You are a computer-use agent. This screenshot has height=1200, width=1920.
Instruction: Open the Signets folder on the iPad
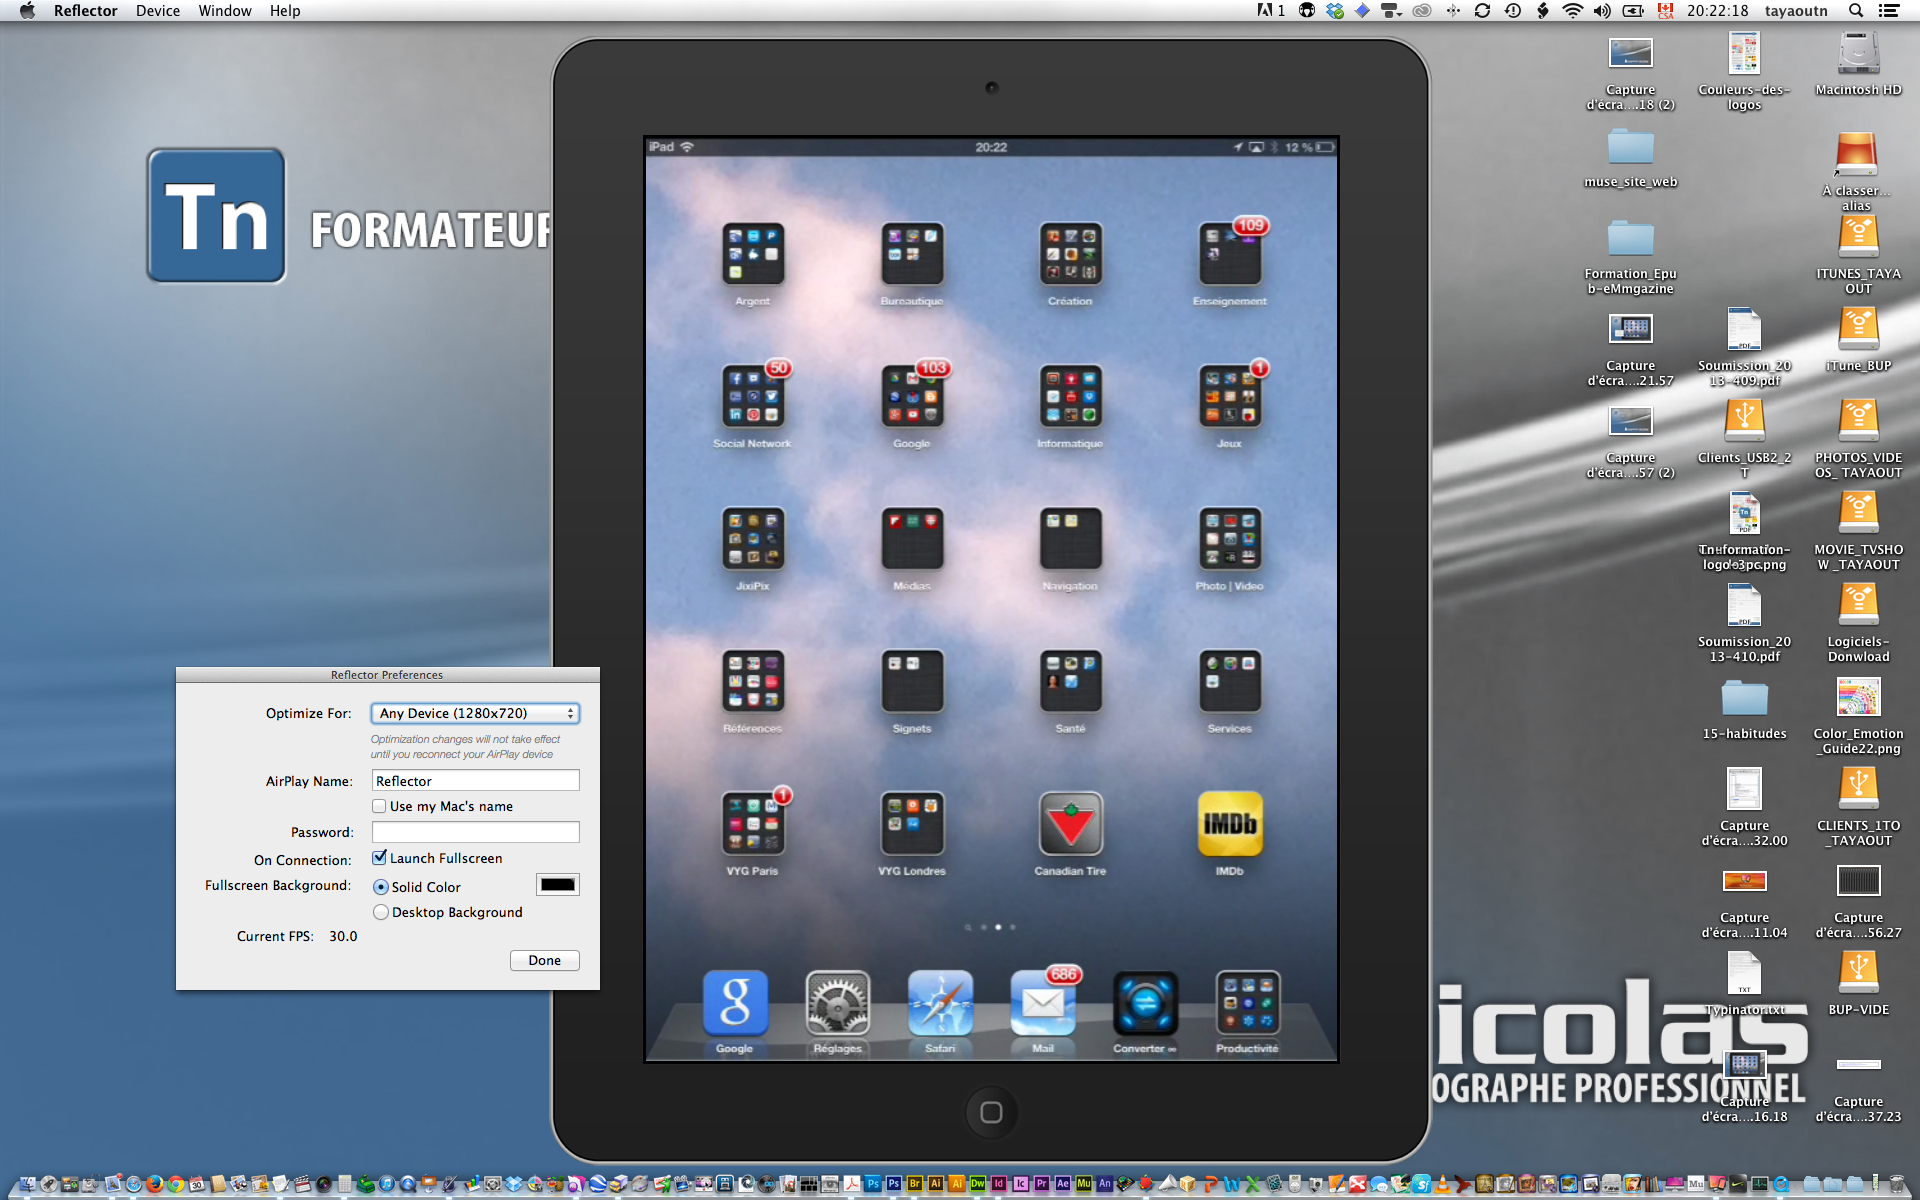tap(912, 682)
